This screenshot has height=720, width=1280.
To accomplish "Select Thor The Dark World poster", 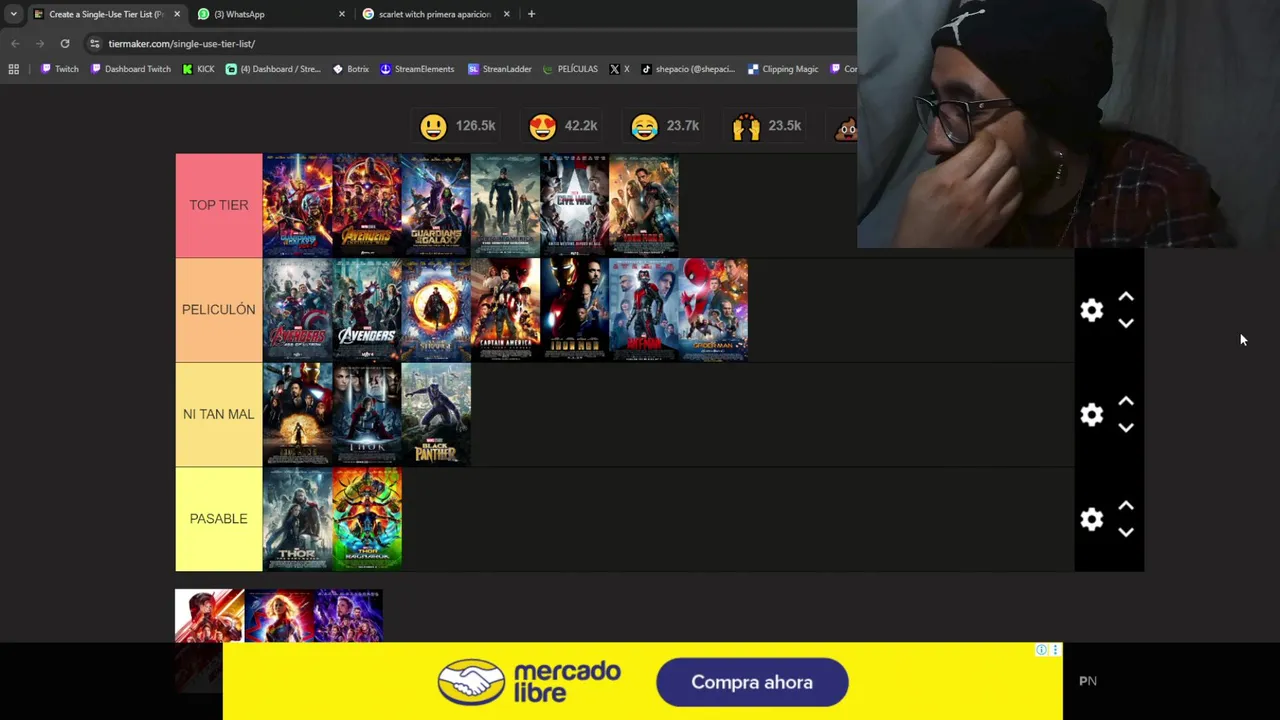I will click(x=297, y=519).
